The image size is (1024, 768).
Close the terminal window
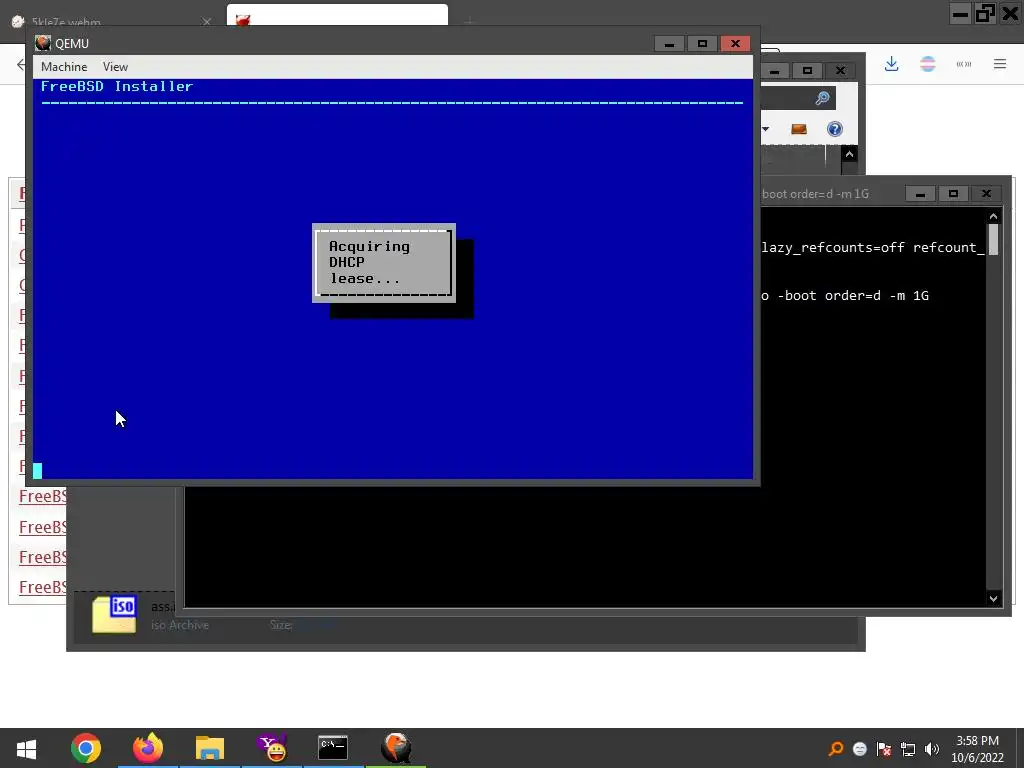(x=986, y=194)
